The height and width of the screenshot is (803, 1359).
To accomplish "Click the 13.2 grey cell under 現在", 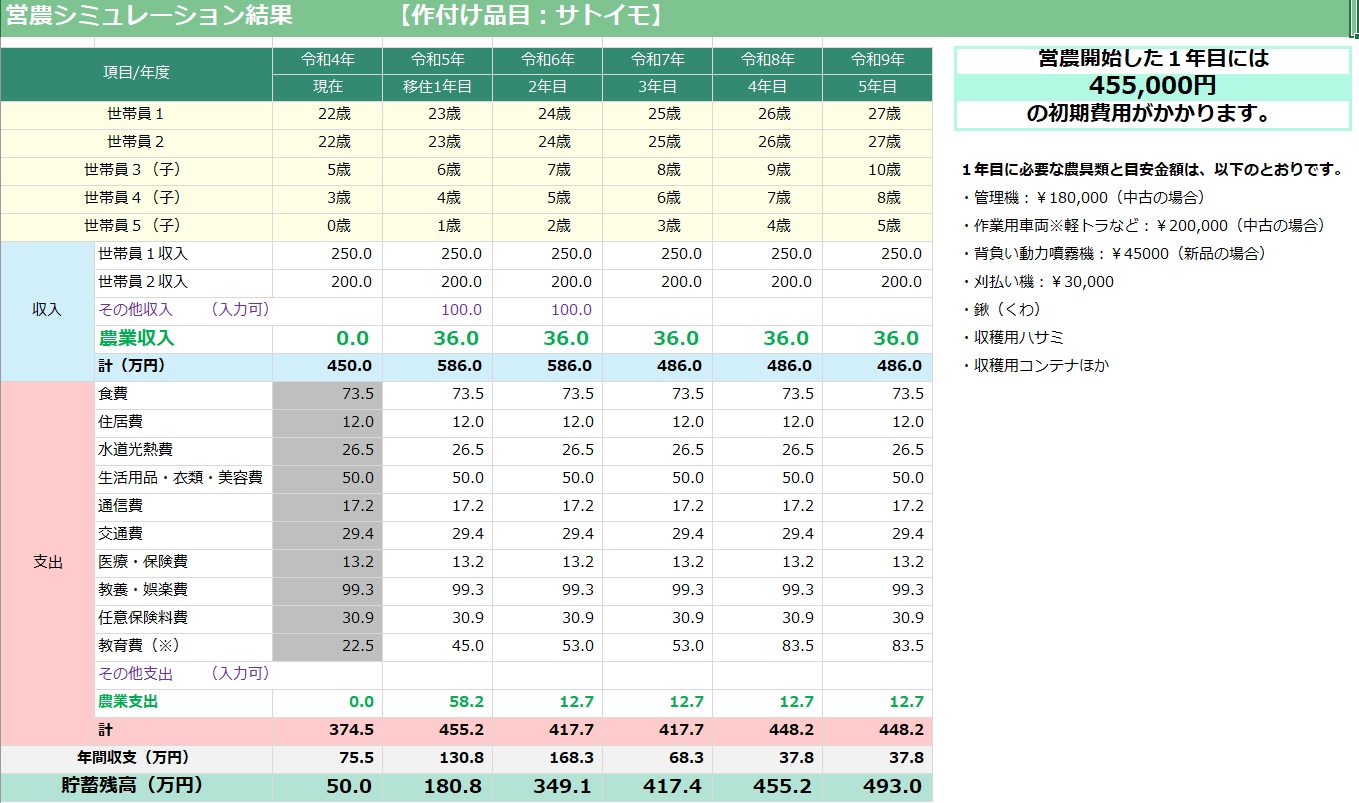I will coord(327,562).
